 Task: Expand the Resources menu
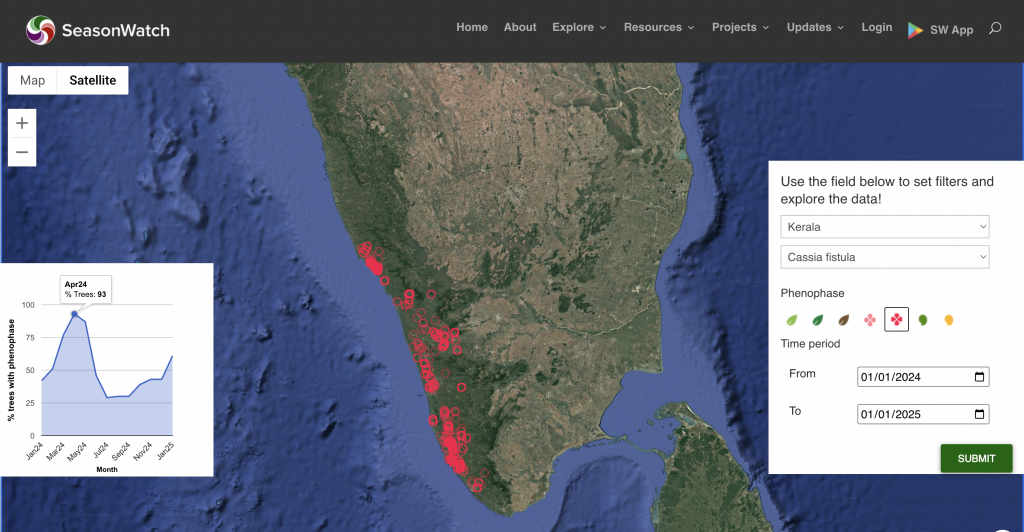coord(659,28)
